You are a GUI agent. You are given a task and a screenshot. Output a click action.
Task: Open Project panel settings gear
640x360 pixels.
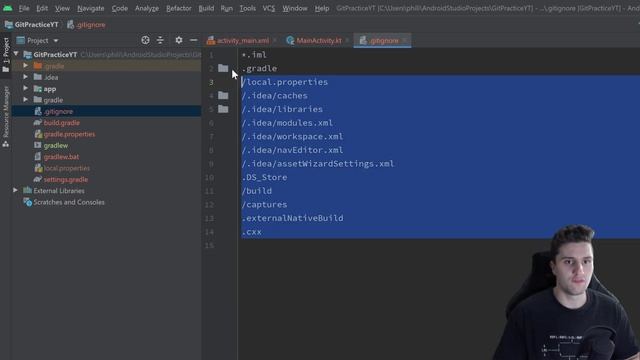(179, 40)
